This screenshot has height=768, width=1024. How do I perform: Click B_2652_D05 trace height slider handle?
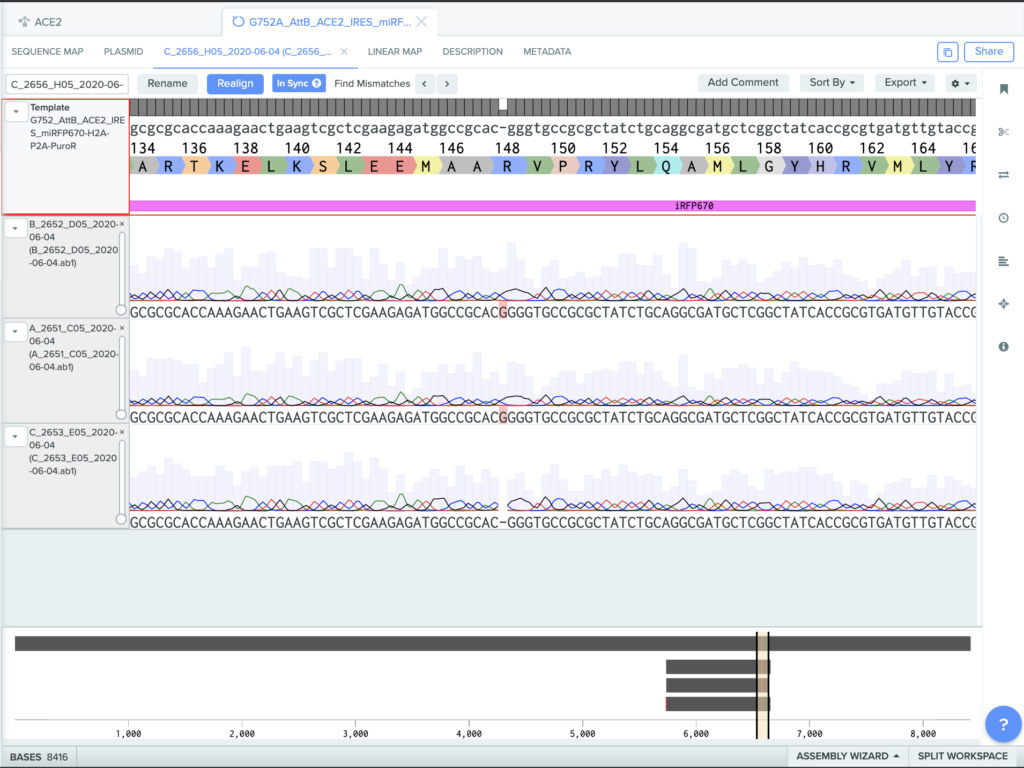(x=121, y=310)
